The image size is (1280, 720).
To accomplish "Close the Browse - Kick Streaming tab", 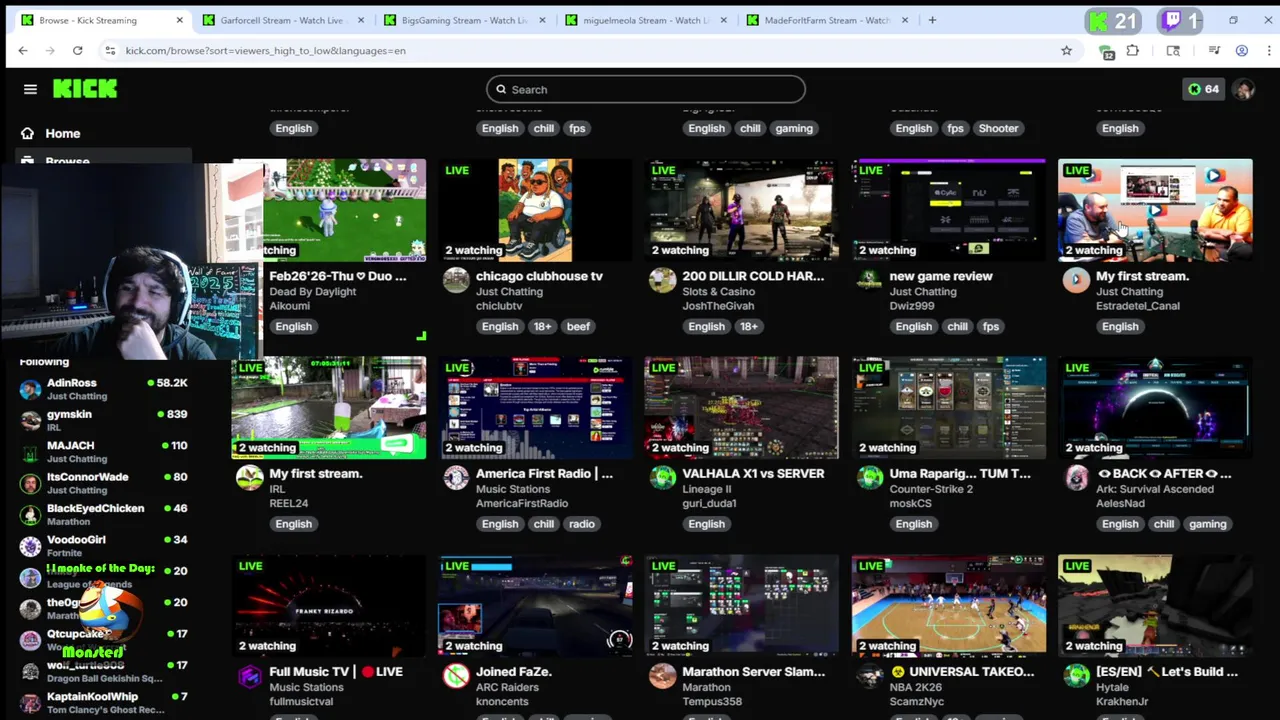I will coord(180,20).
